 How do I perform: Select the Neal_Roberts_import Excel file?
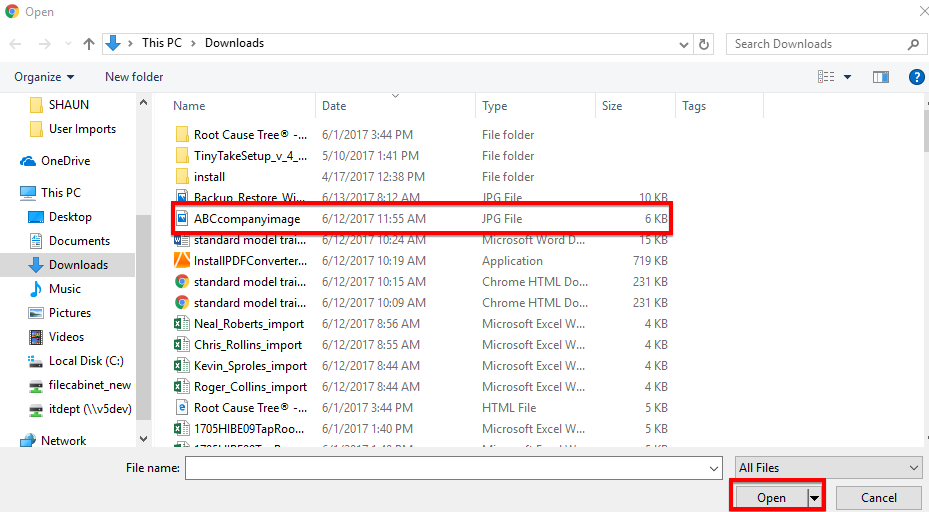click(248, 324)
